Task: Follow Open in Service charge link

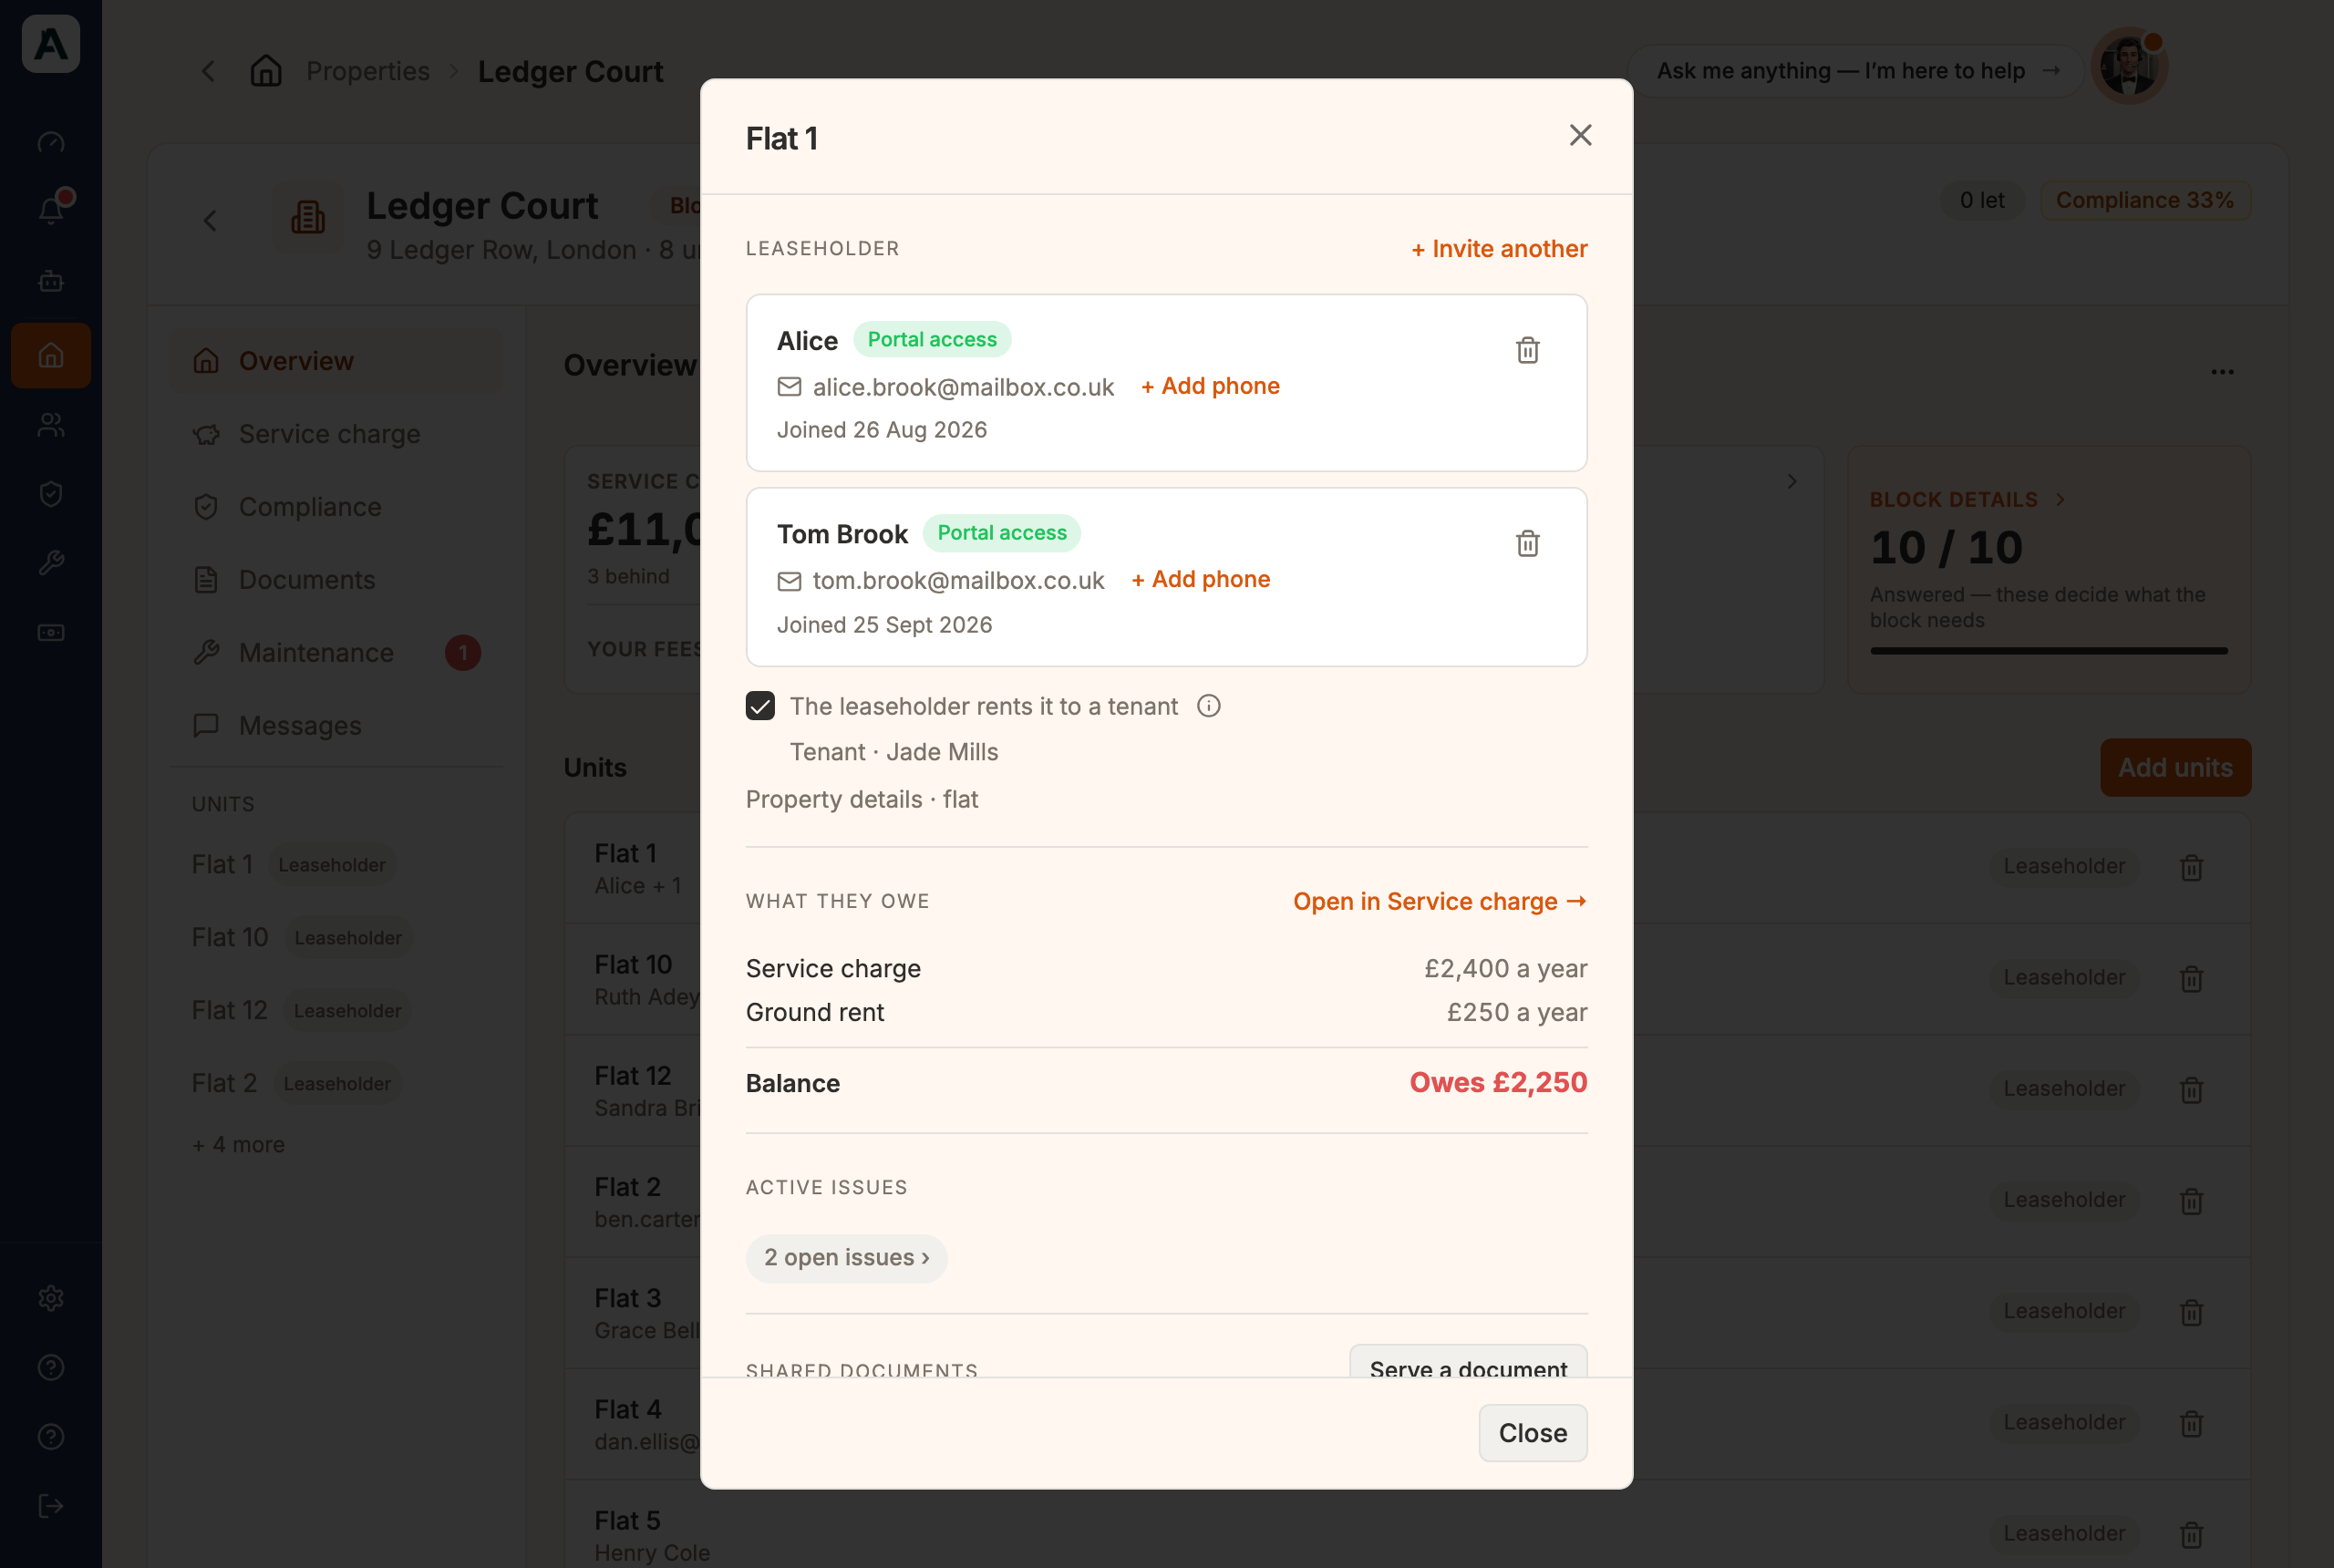Action: click(1440, 901)
